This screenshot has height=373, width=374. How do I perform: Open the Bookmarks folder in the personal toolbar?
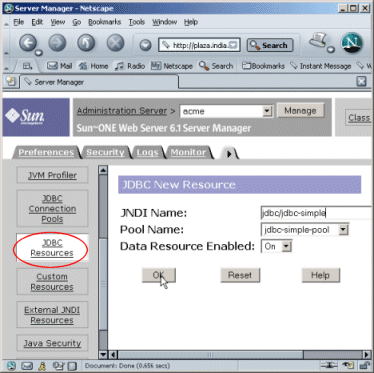263,66
